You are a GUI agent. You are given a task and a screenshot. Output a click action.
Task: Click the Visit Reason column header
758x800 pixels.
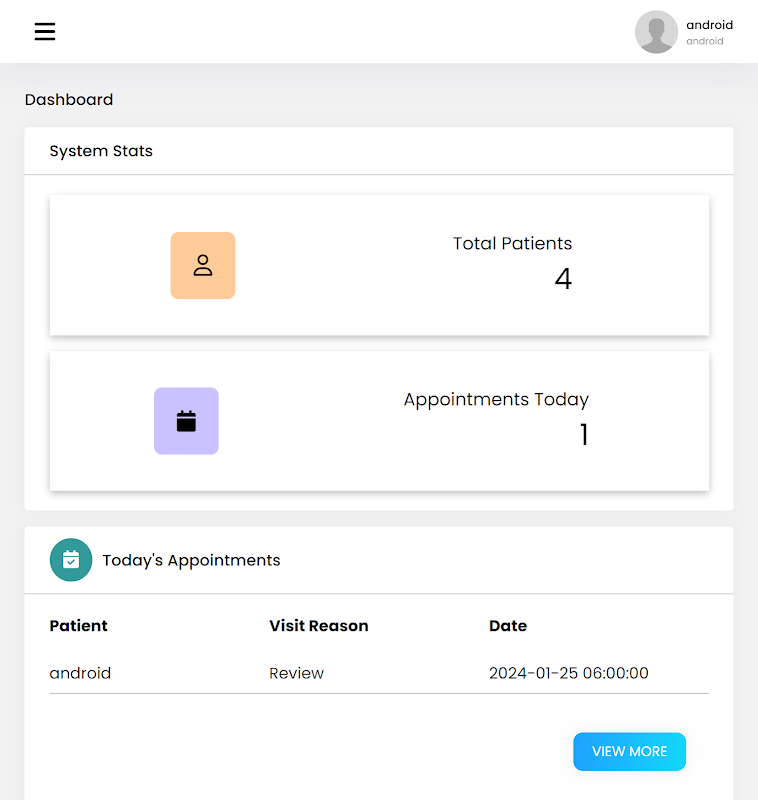click(318, 626)
